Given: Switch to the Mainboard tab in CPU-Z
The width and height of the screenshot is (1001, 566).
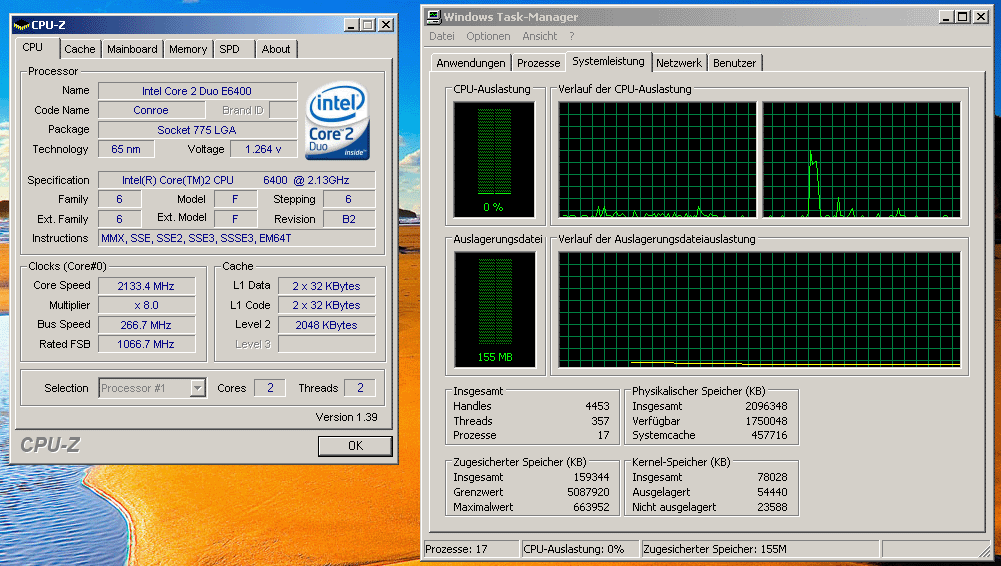Looking at the screenshot, I should [132, 49].
